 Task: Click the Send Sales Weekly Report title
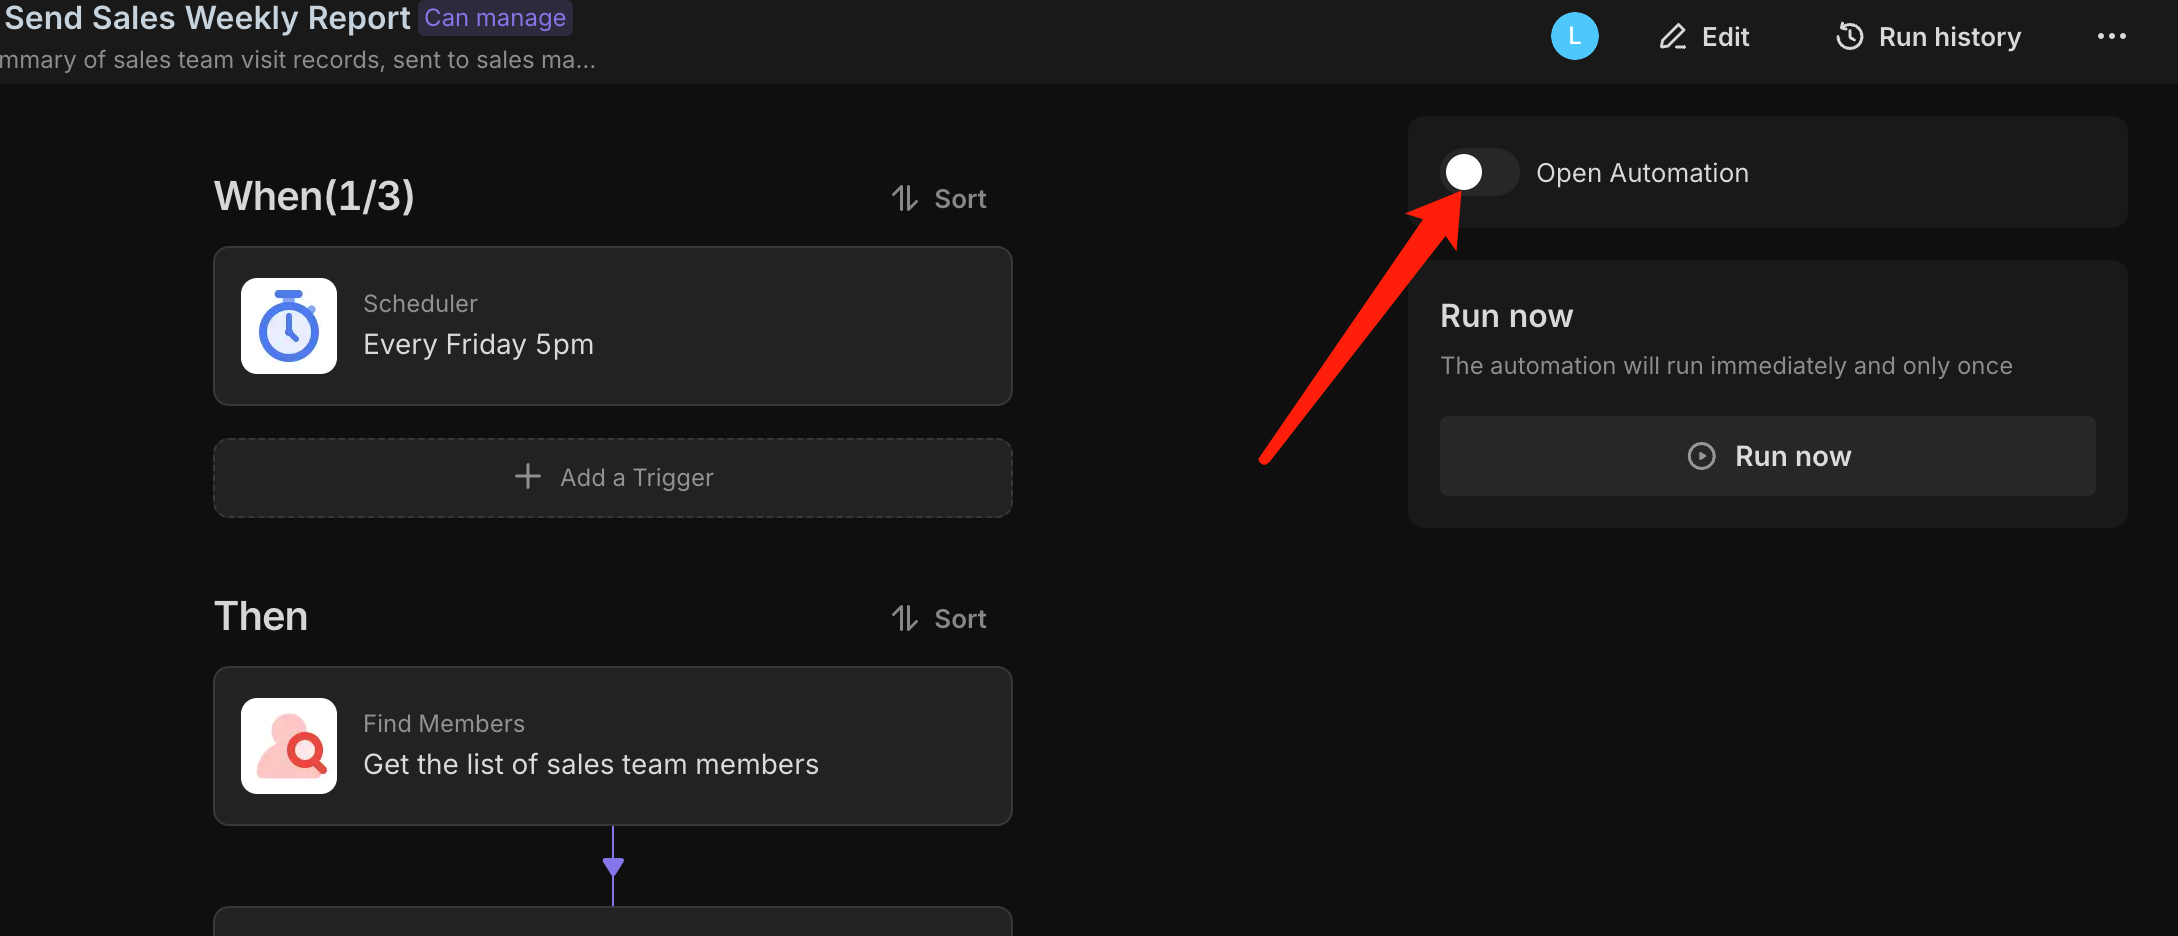point(207,18)
